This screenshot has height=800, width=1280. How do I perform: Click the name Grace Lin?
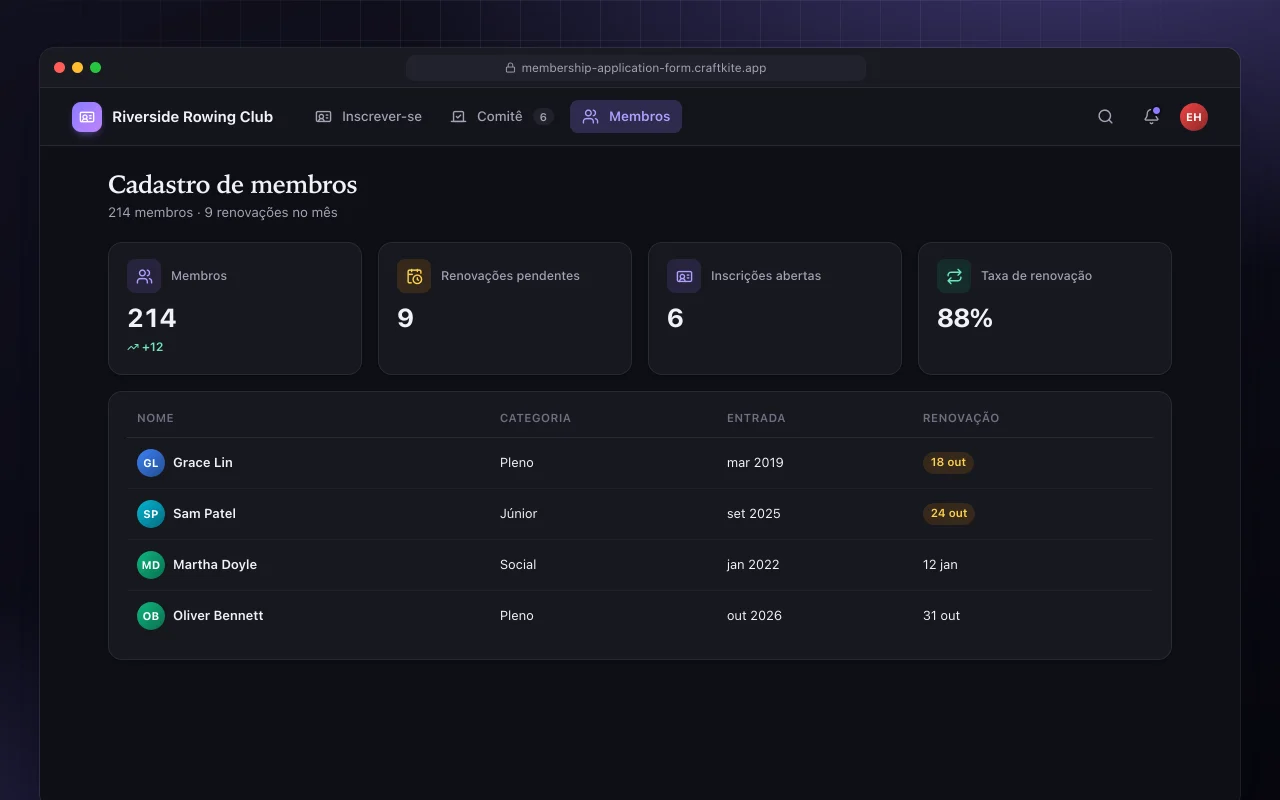203,463
